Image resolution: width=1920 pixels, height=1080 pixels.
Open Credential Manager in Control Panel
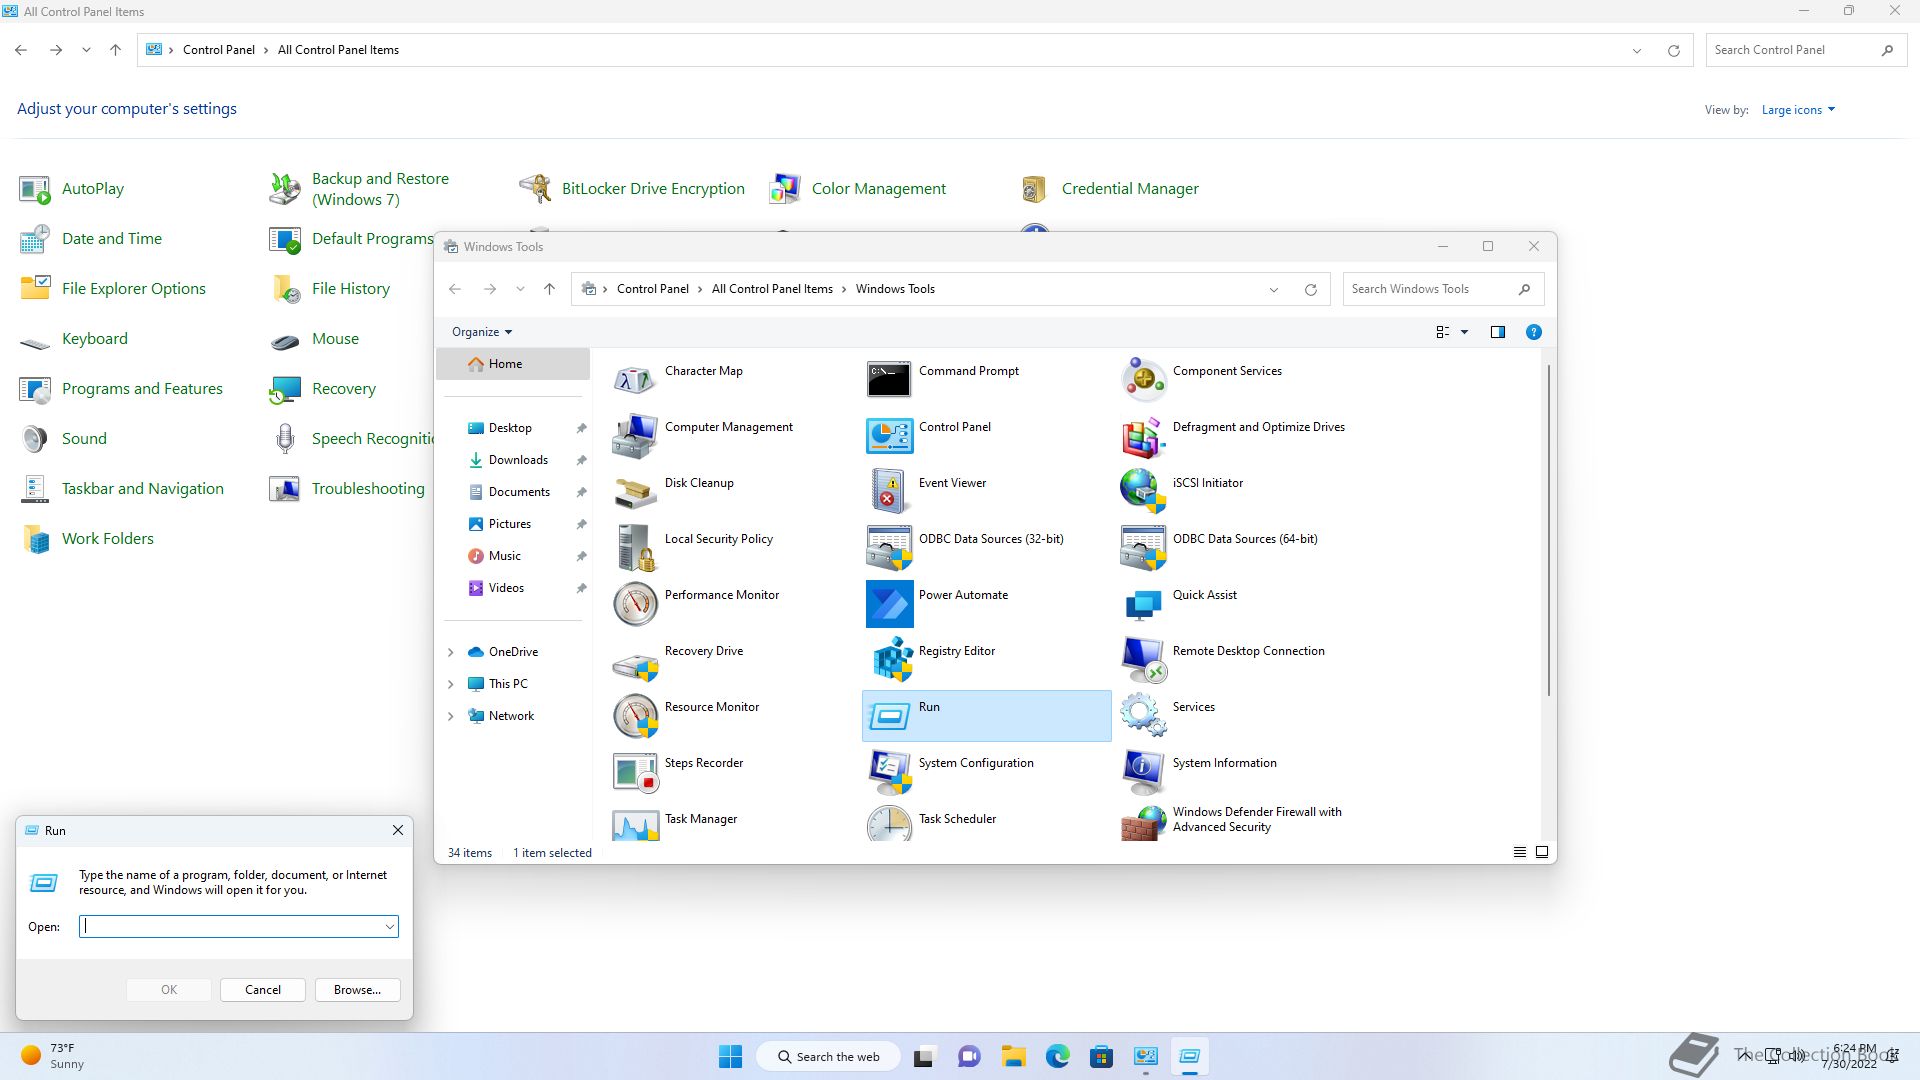click(1110, 189)
